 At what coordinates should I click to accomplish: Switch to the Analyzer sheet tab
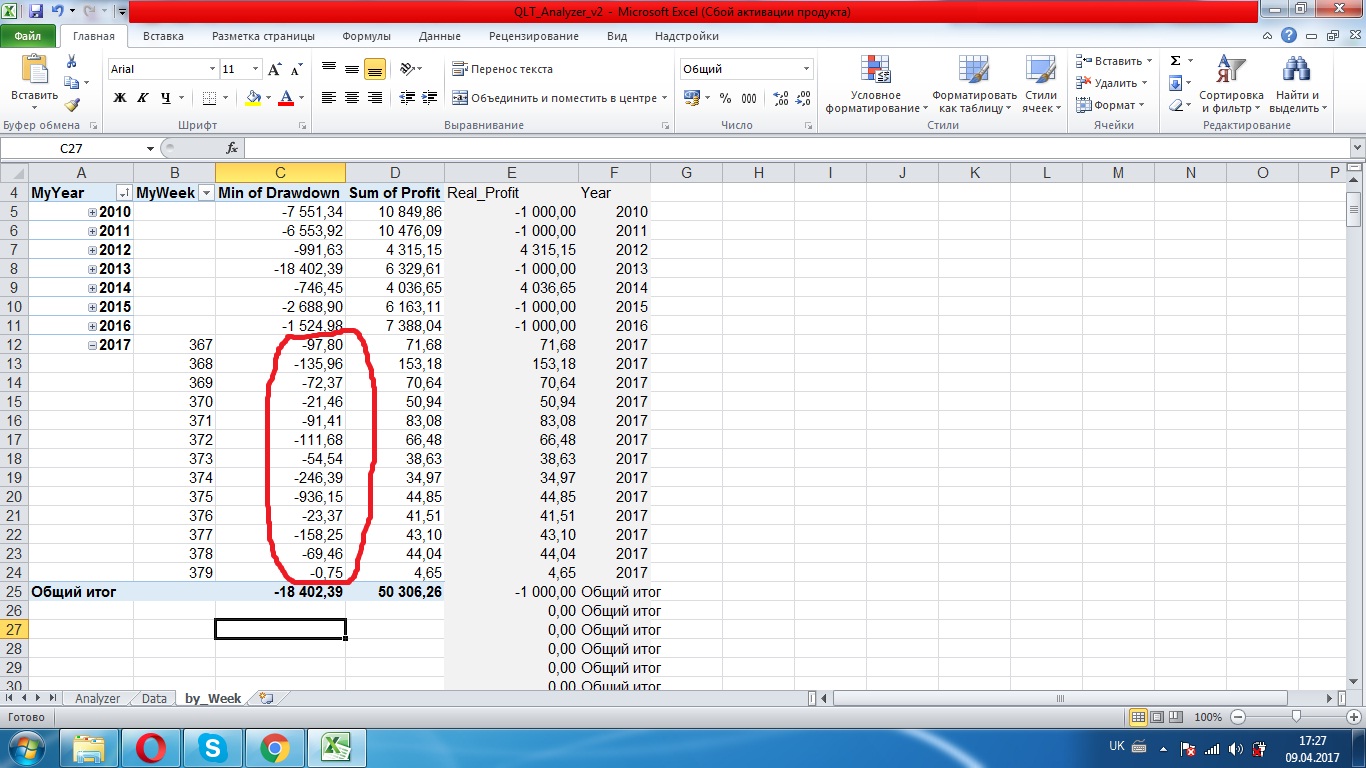coord(97,699)
